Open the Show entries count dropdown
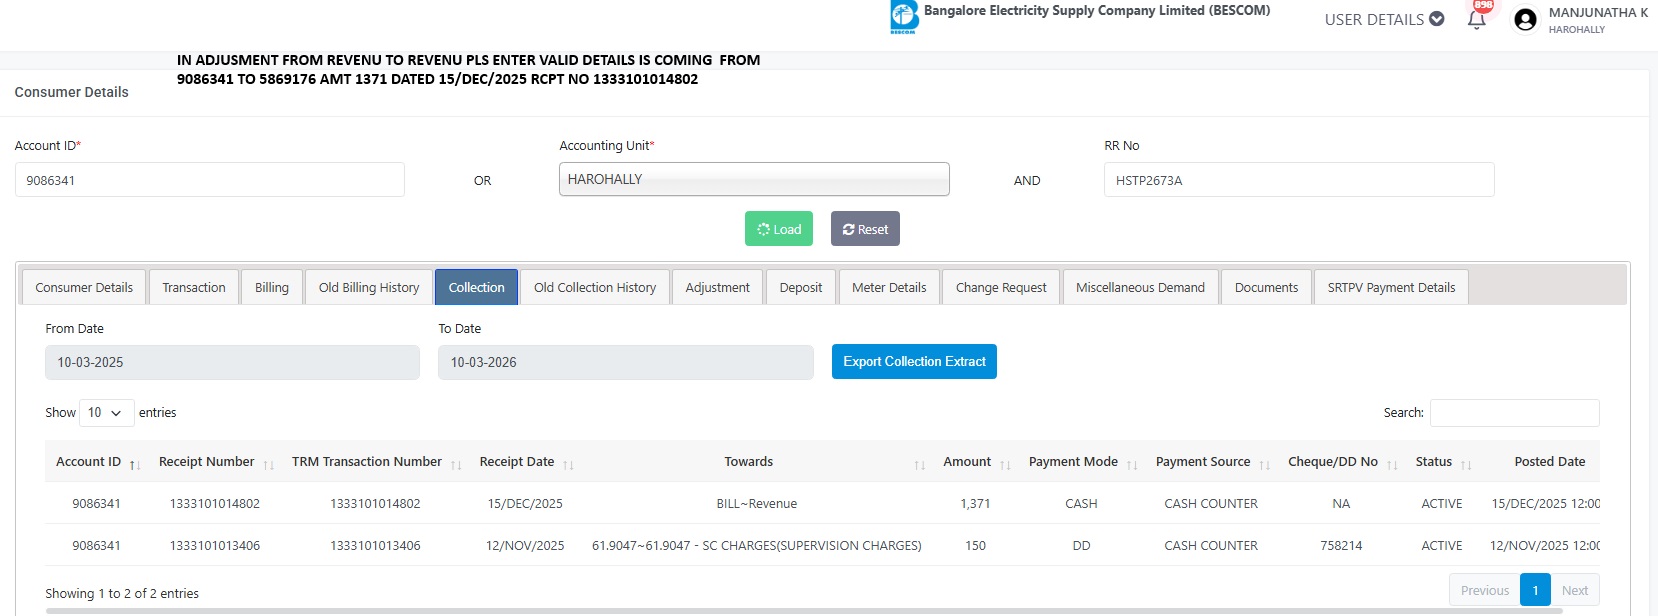Viewport: 1658px width, 616px height. click(106, 413)
